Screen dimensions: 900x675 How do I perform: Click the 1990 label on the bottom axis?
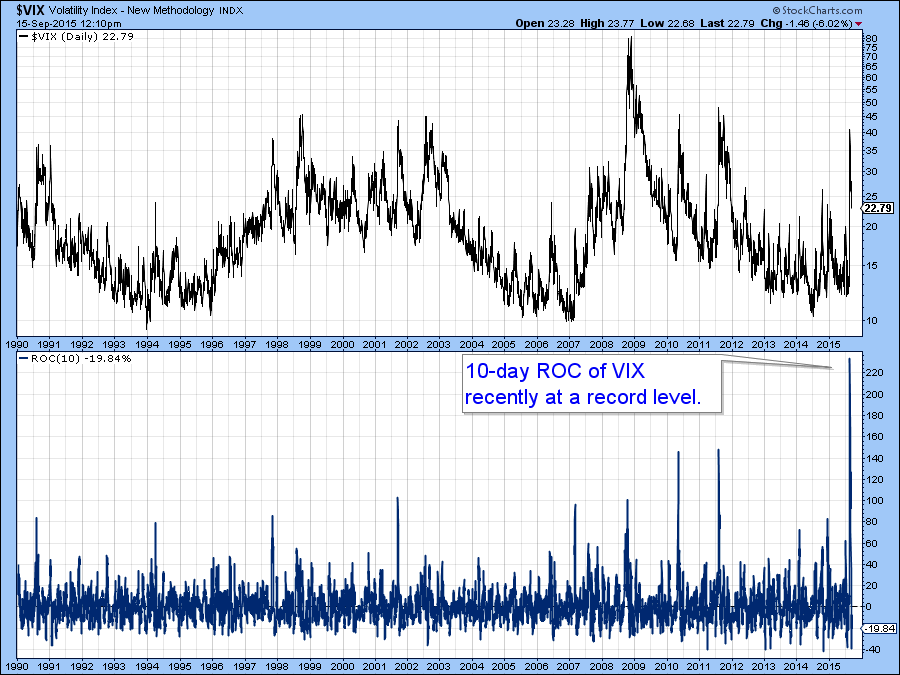pyautogui.click(x=17, y=664)
